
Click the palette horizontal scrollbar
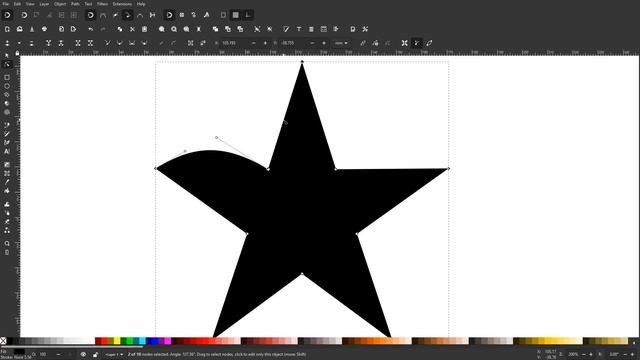pyautogui.click(x=72, y=347)
